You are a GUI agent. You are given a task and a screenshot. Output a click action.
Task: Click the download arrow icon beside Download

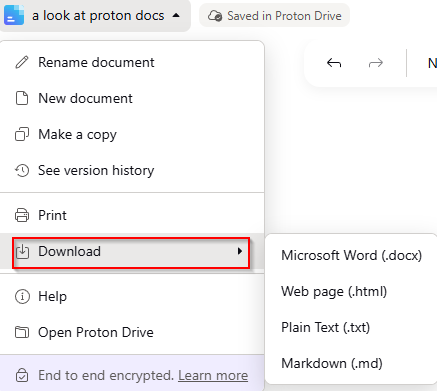pos(23,251)
